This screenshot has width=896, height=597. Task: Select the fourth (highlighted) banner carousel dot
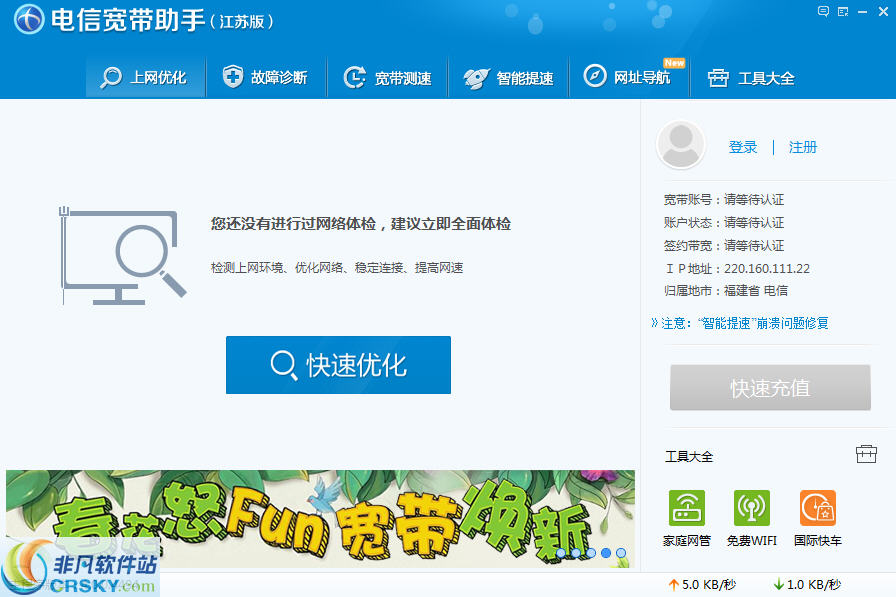[x=606, y=553]
